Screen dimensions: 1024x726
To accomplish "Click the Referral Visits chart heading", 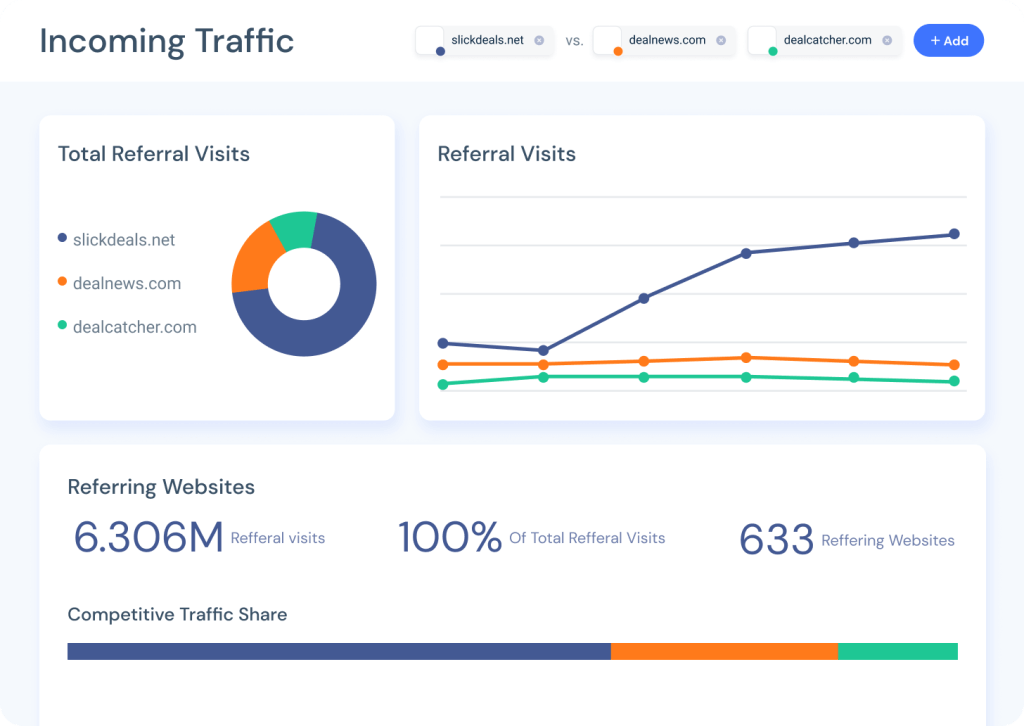I will [x=507, y=154].
